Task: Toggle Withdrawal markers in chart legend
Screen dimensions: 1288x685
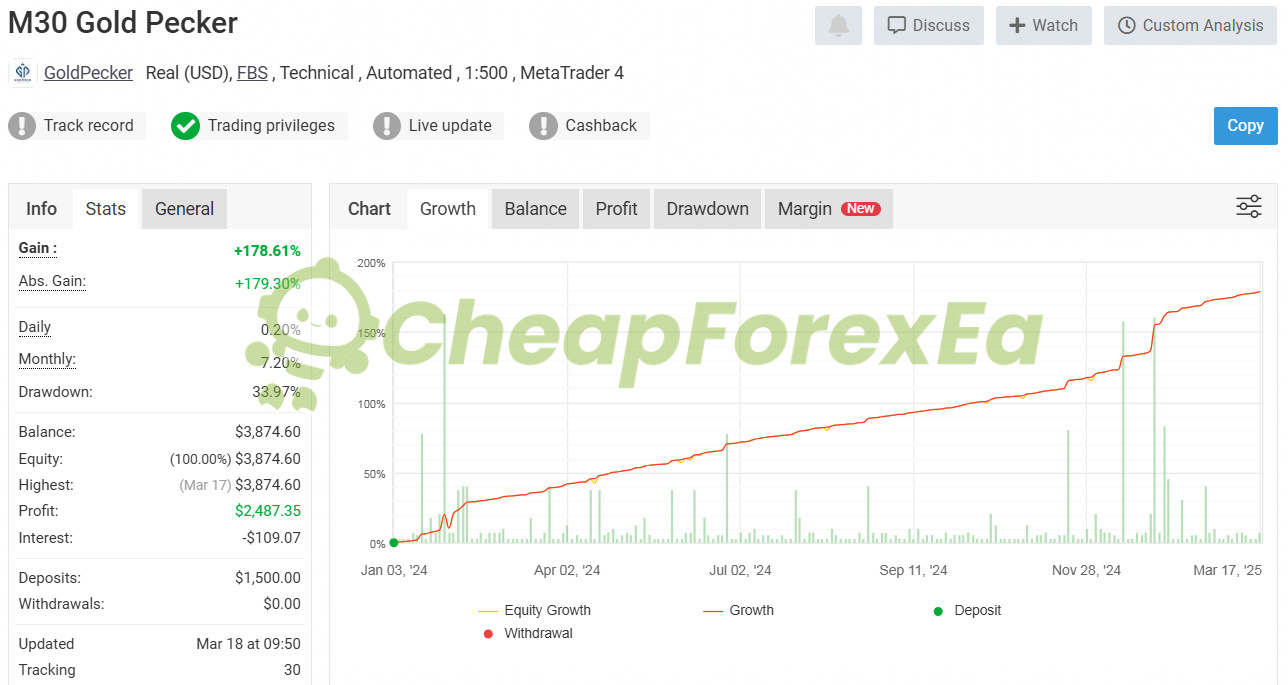Action: tap(527, 633)
